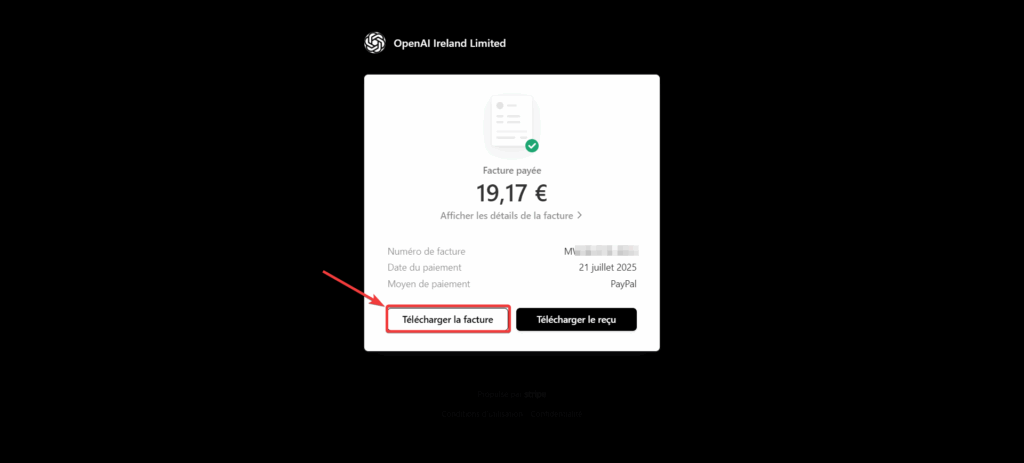Viewport: 1024px width, 463px height.
Task: Expand invoice details via the chevron arrow
Action: click(x=580, y=216)
